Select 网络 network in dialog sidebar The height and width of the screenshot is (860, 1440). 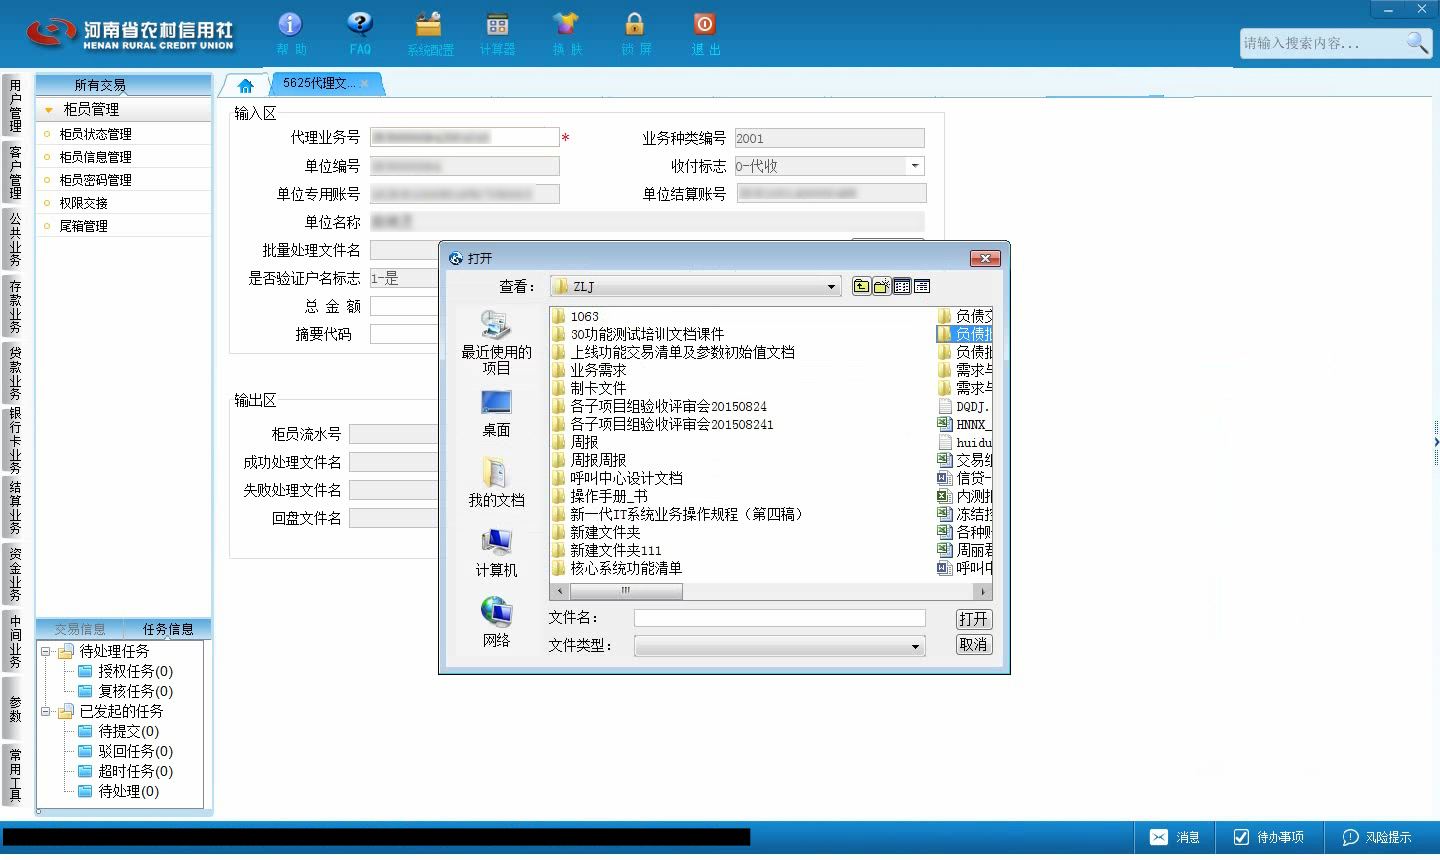(x=496, y=623)
